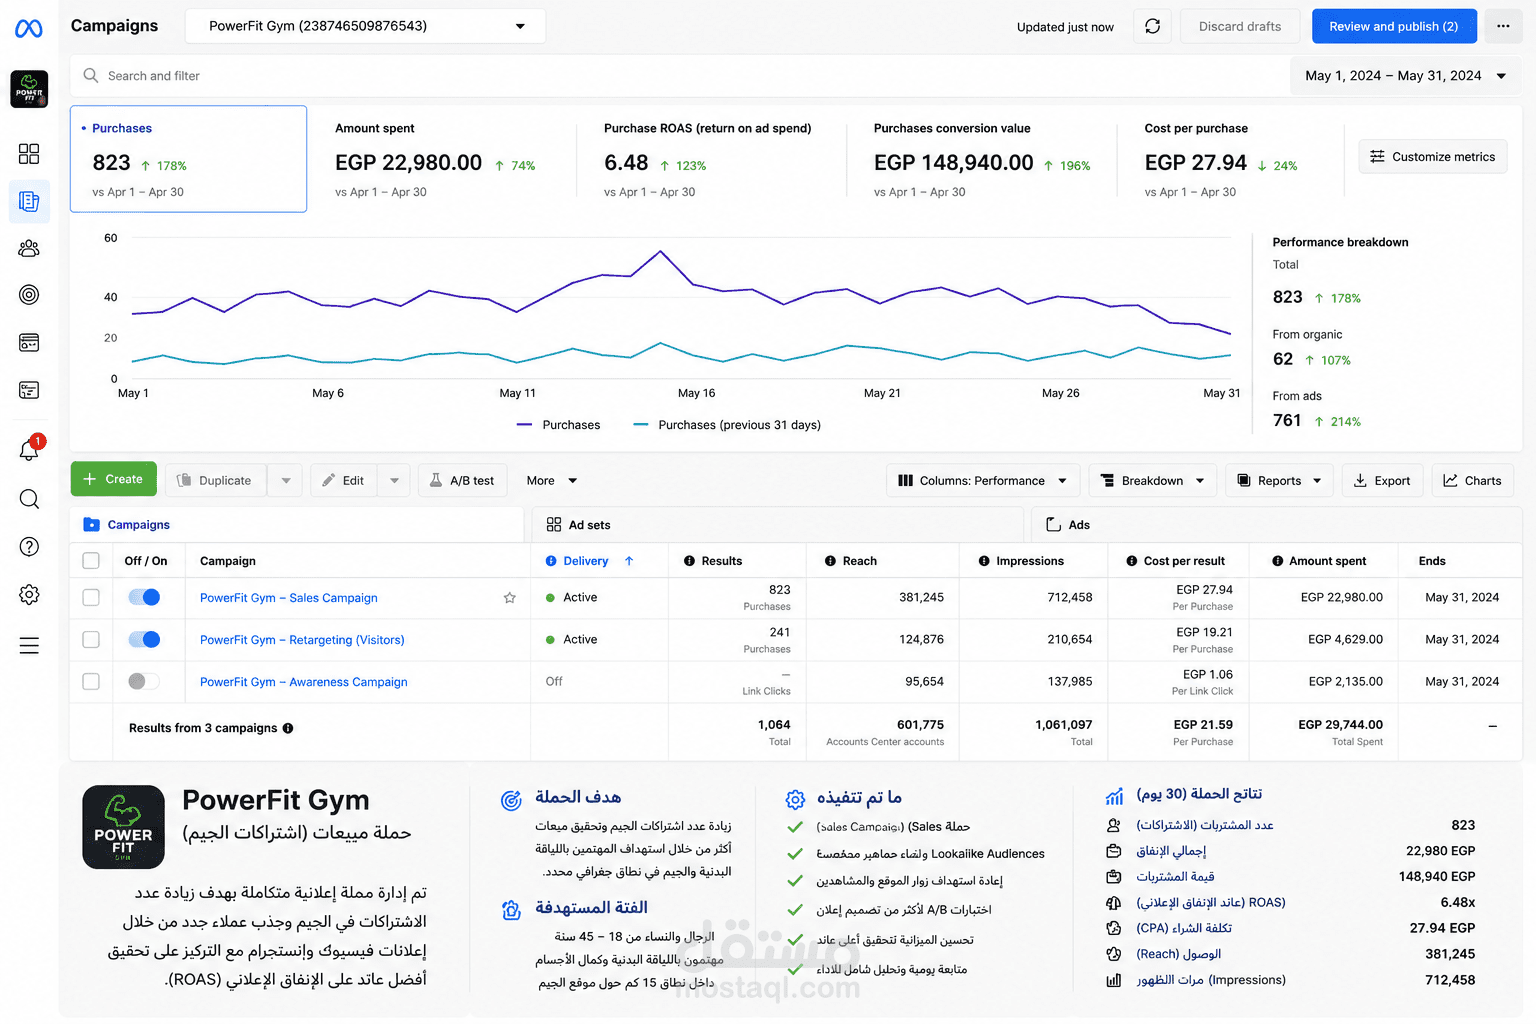Viewport: 1536px width, 1024px height.
Task: Select the Purchase ROAS metric card
Action: 710,159
